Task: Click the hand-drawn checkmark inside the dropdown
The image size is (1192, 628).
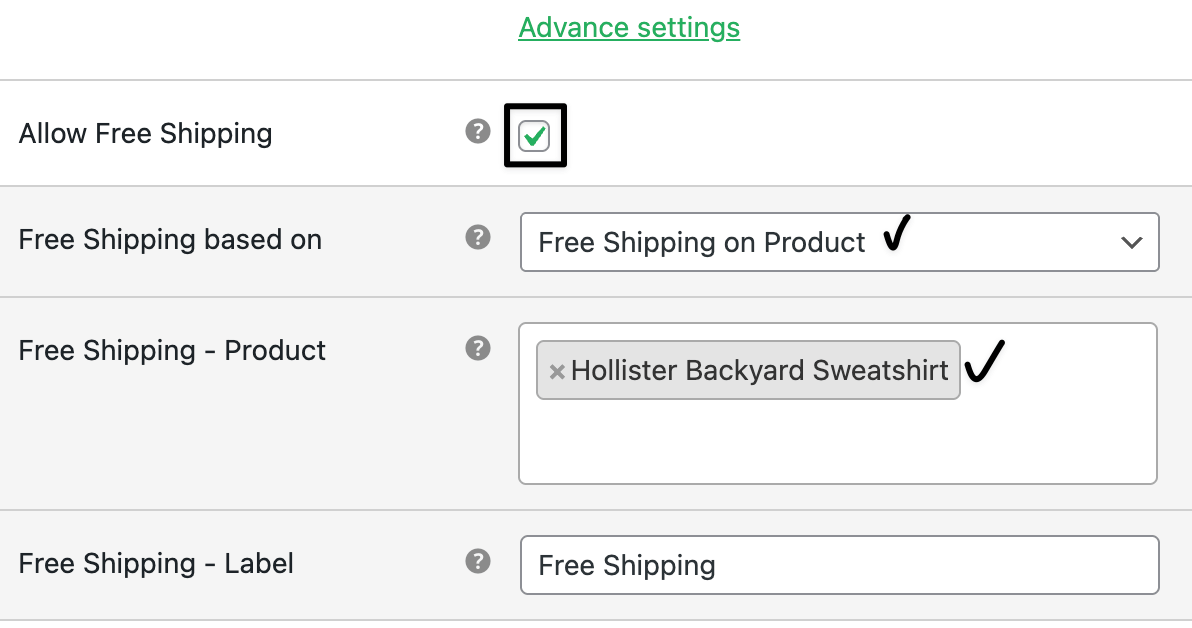Action: click(897, 234)
